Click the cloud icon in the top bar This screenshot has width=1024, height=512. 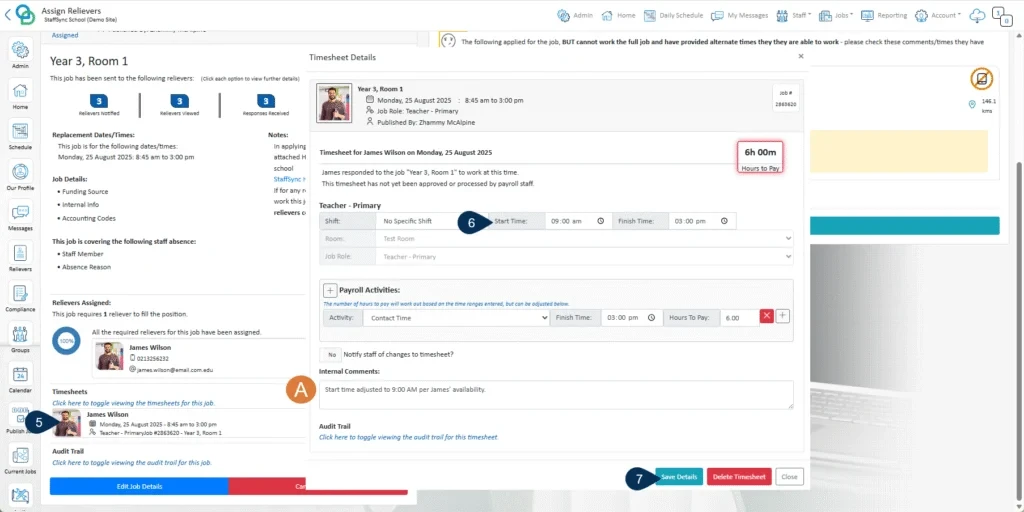click(977, 15)
